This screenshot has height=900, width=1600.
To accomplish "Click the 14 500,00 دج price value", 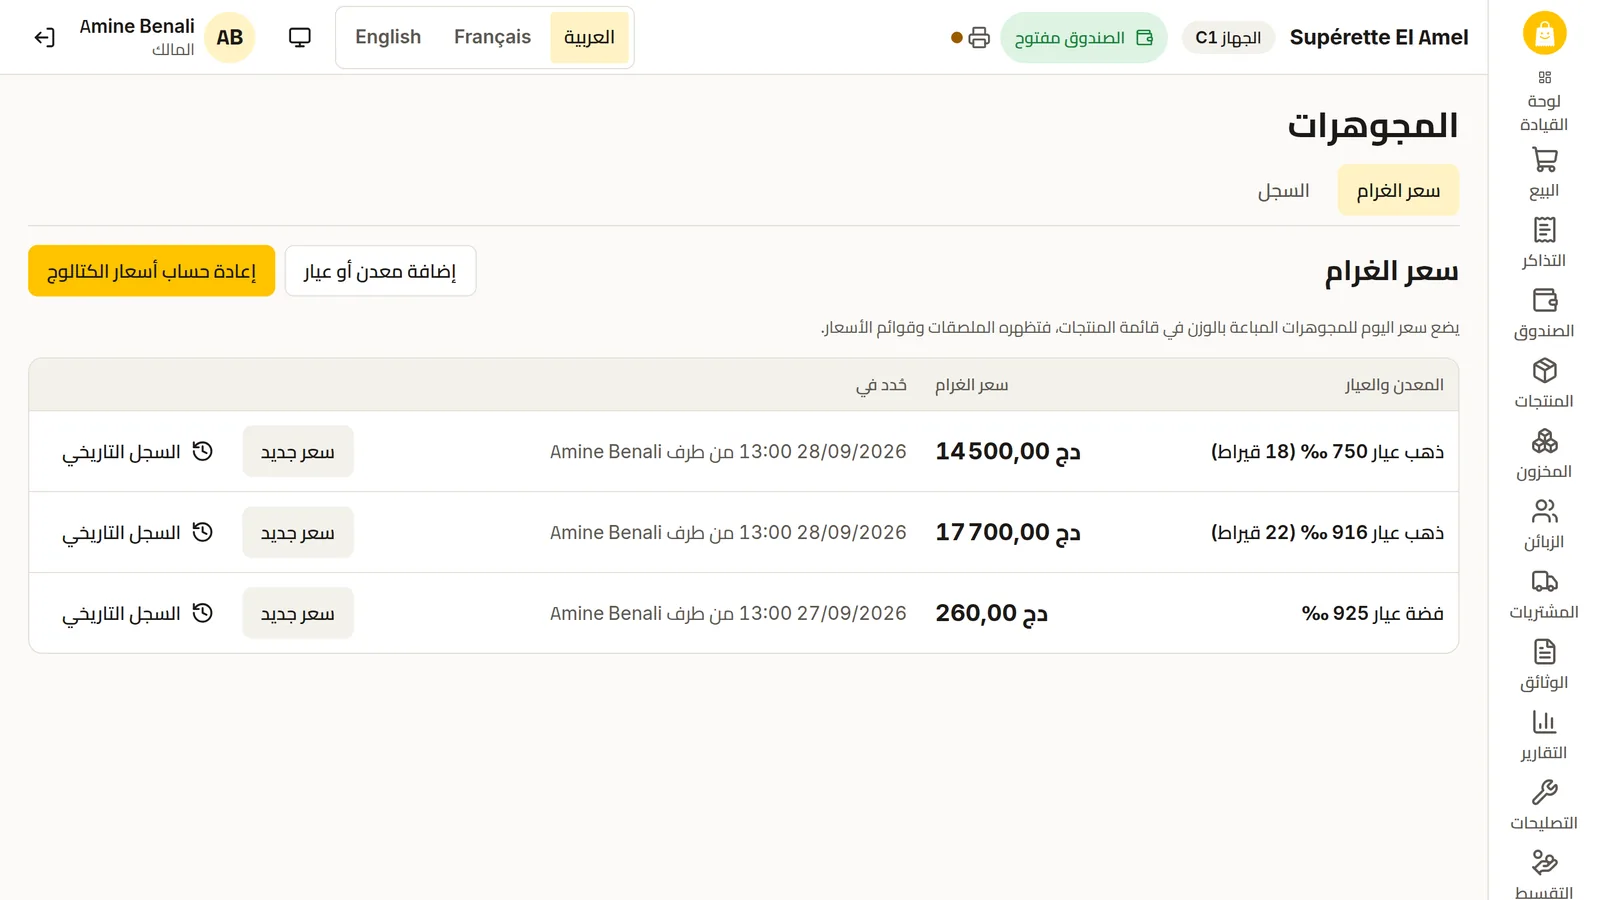I will coord(1008,451).
